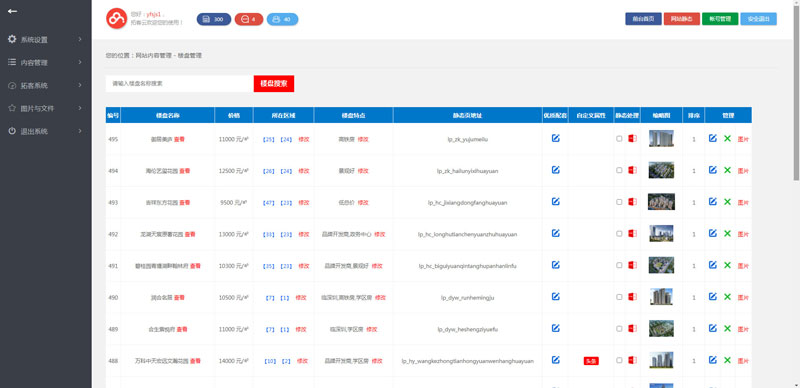Tick the static checkbox for row 495

[619, 139]
